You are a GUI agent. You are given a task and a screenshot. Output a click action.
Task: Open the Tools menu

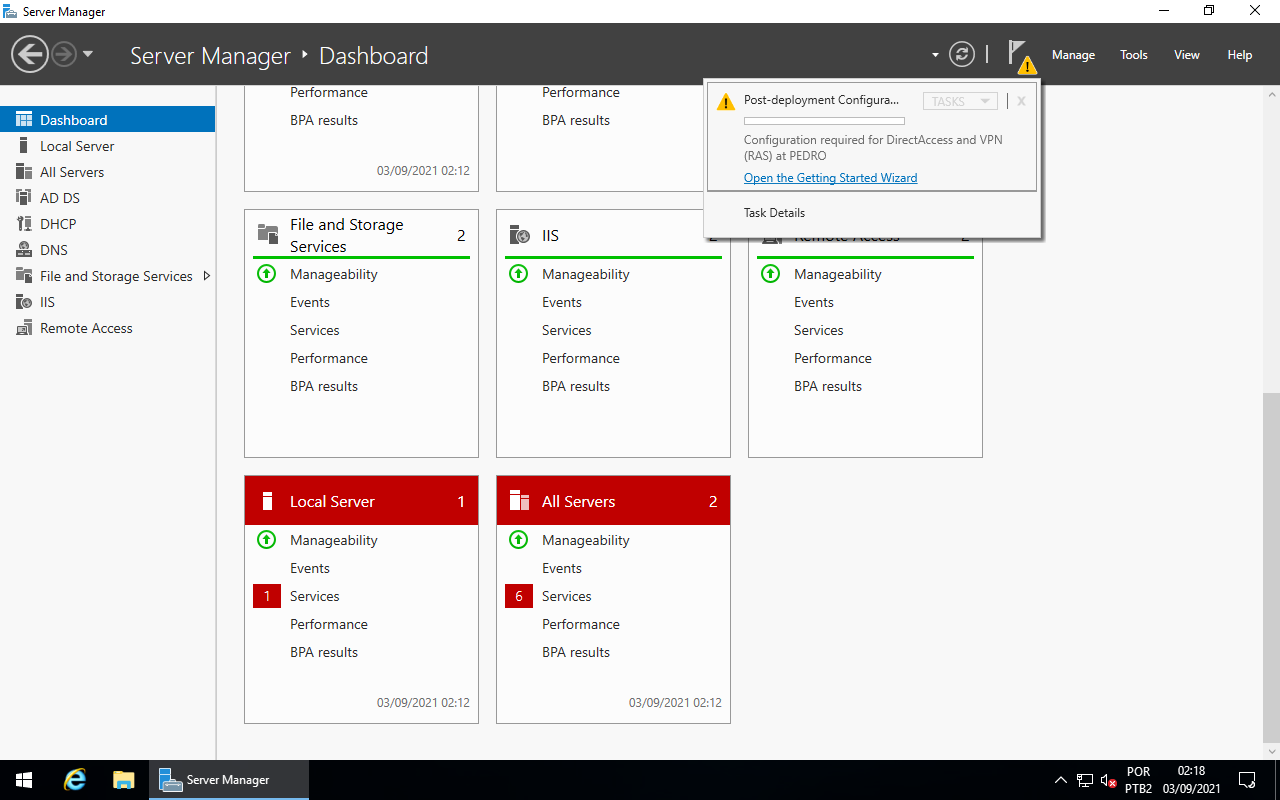pos(1133,55)
